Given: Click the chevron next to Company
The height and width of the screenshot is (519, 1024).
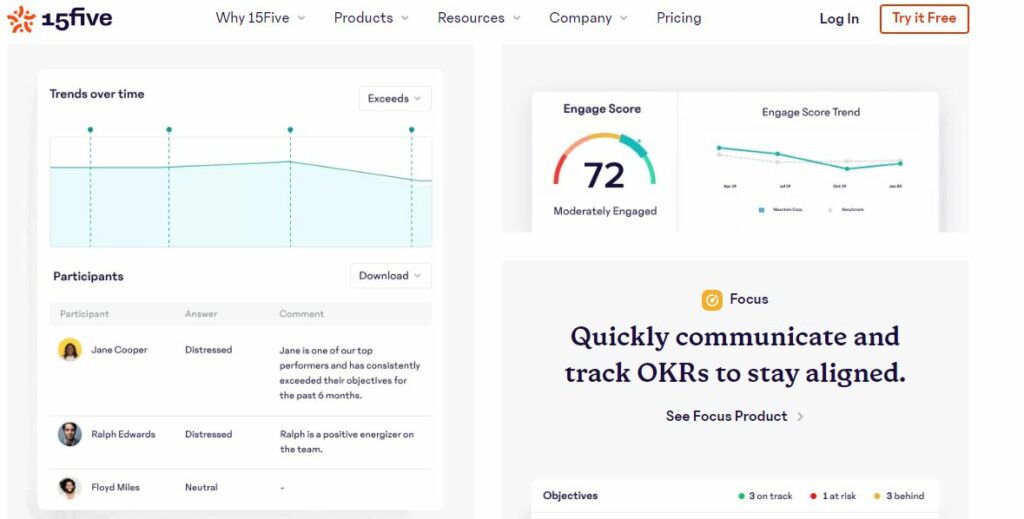Looking at the screenshot, I should click(x=623, y=18).
